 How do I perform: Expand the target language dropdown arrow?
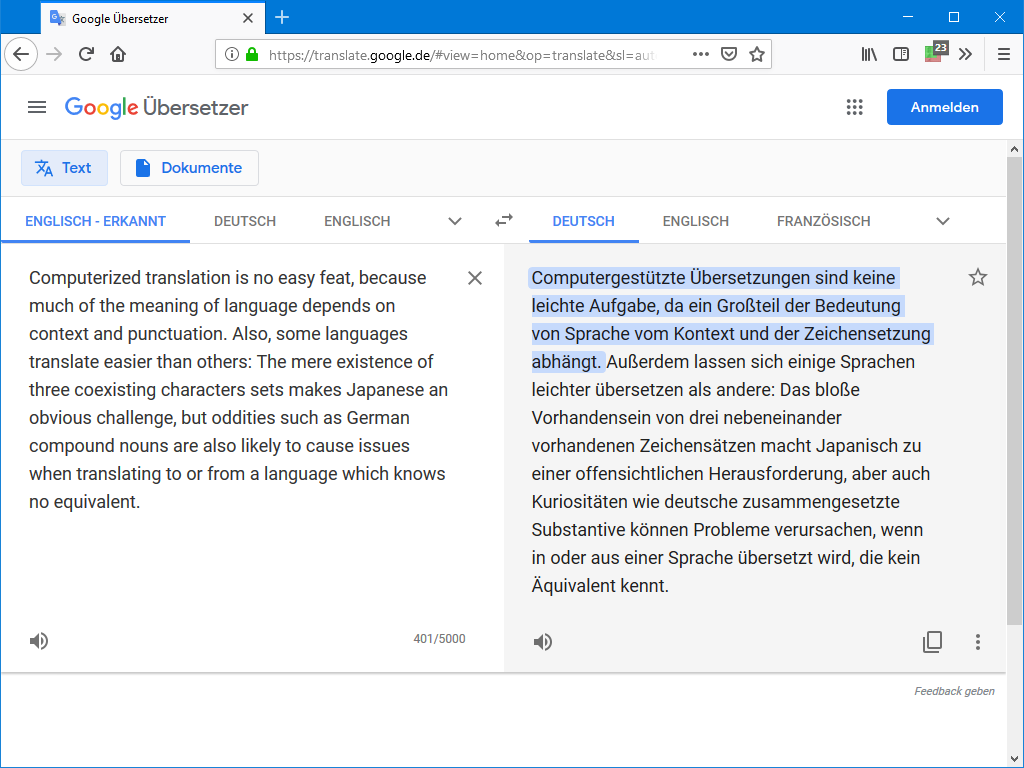tap(942, 221)
